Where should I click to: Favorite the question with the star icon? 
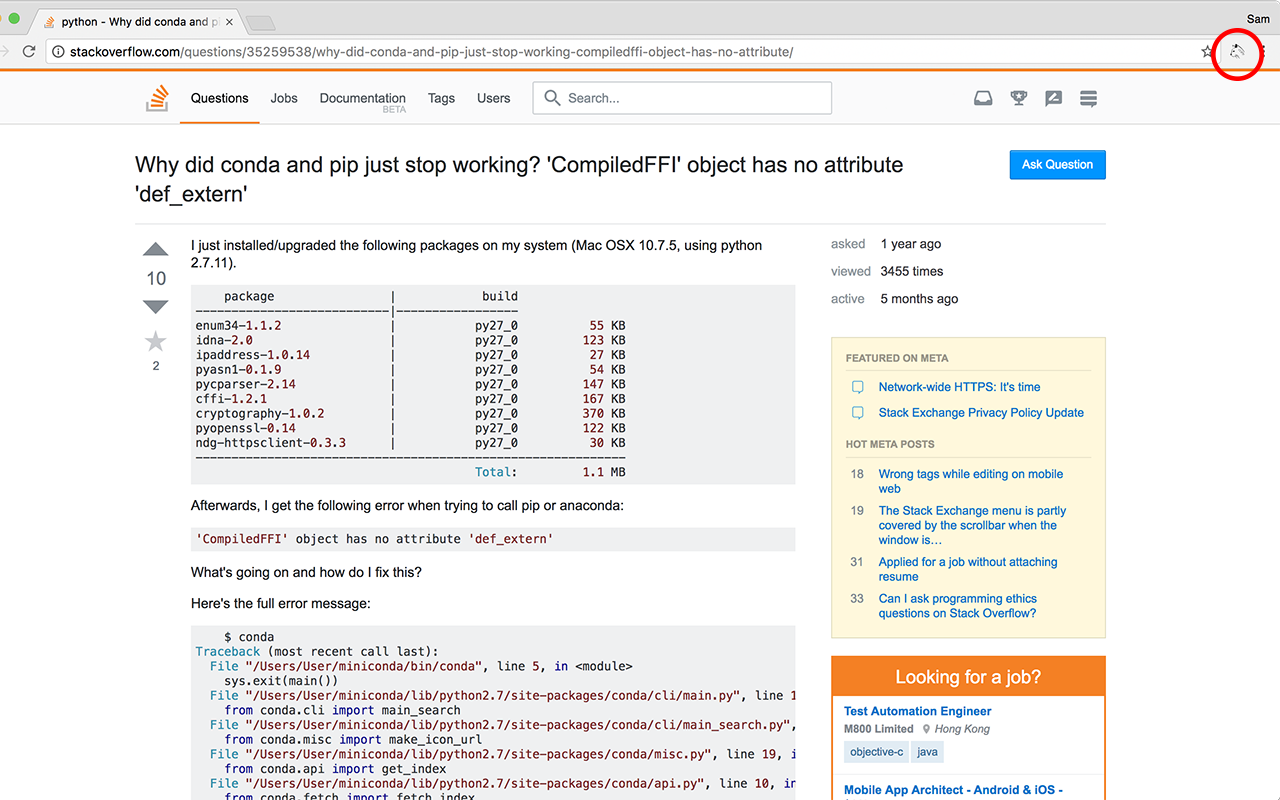tap(156, 342)
